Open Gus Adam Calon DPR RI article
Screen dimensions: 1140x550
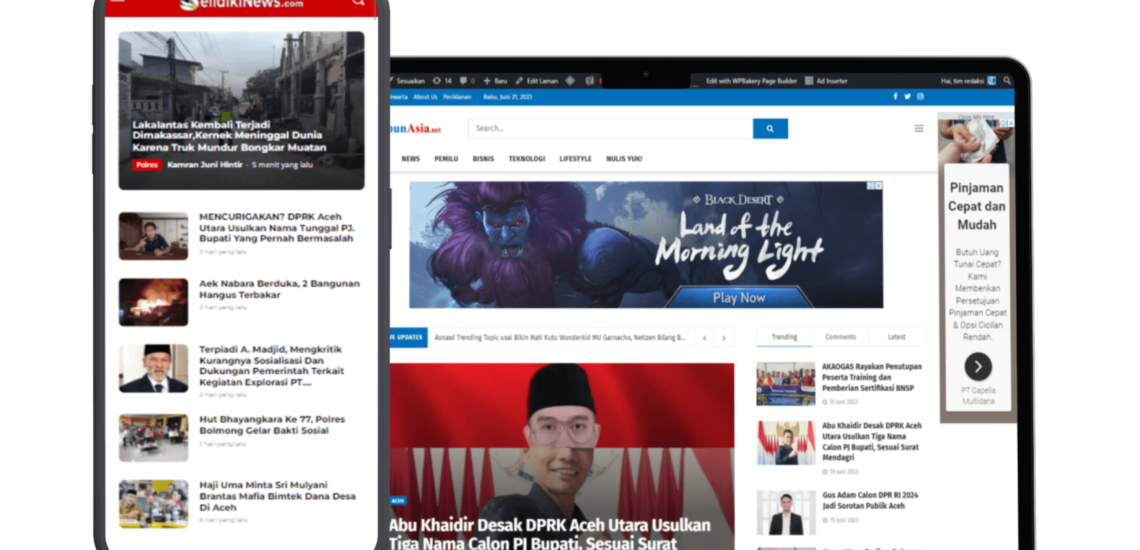[870, 501]
